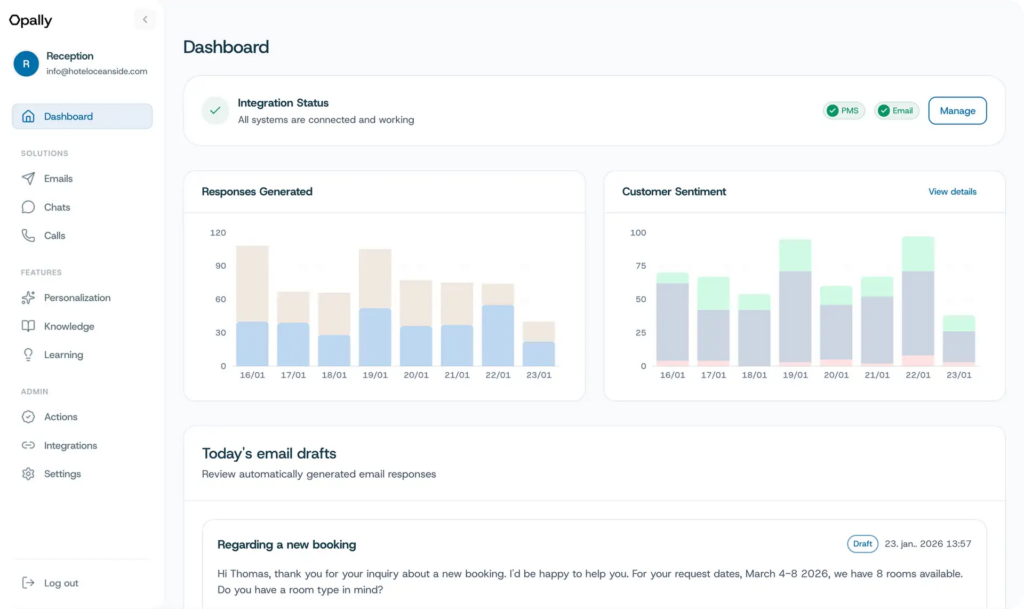The width and height of the screenshot is (1024, 609).
Task: Click the PMS status badge
Action: [844, 111]
